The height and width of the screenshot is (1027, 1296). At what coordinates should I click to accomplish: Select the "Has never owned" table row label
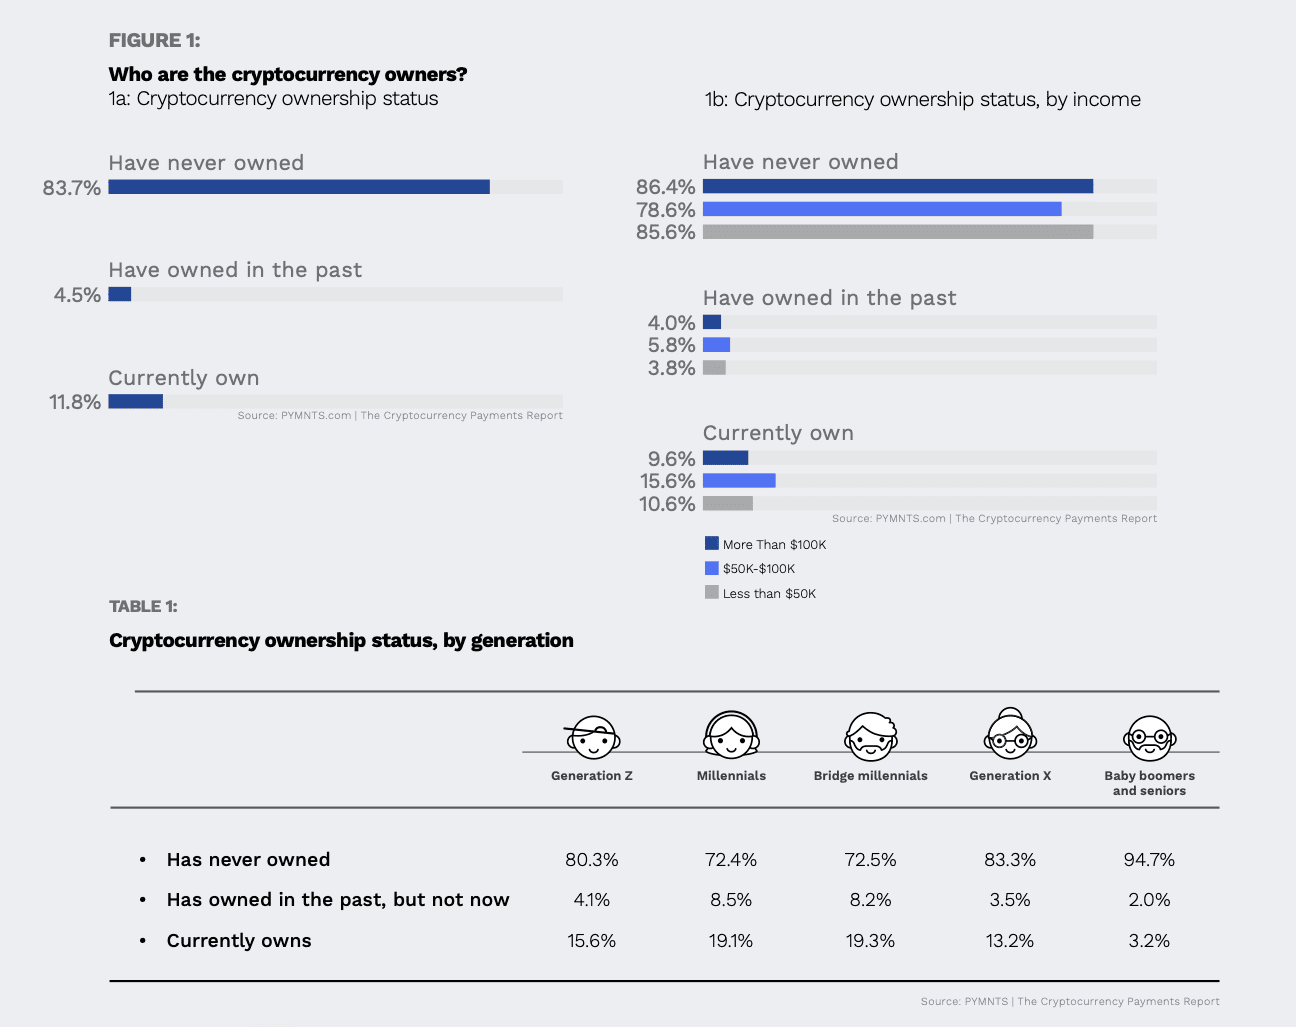point(248,859)
